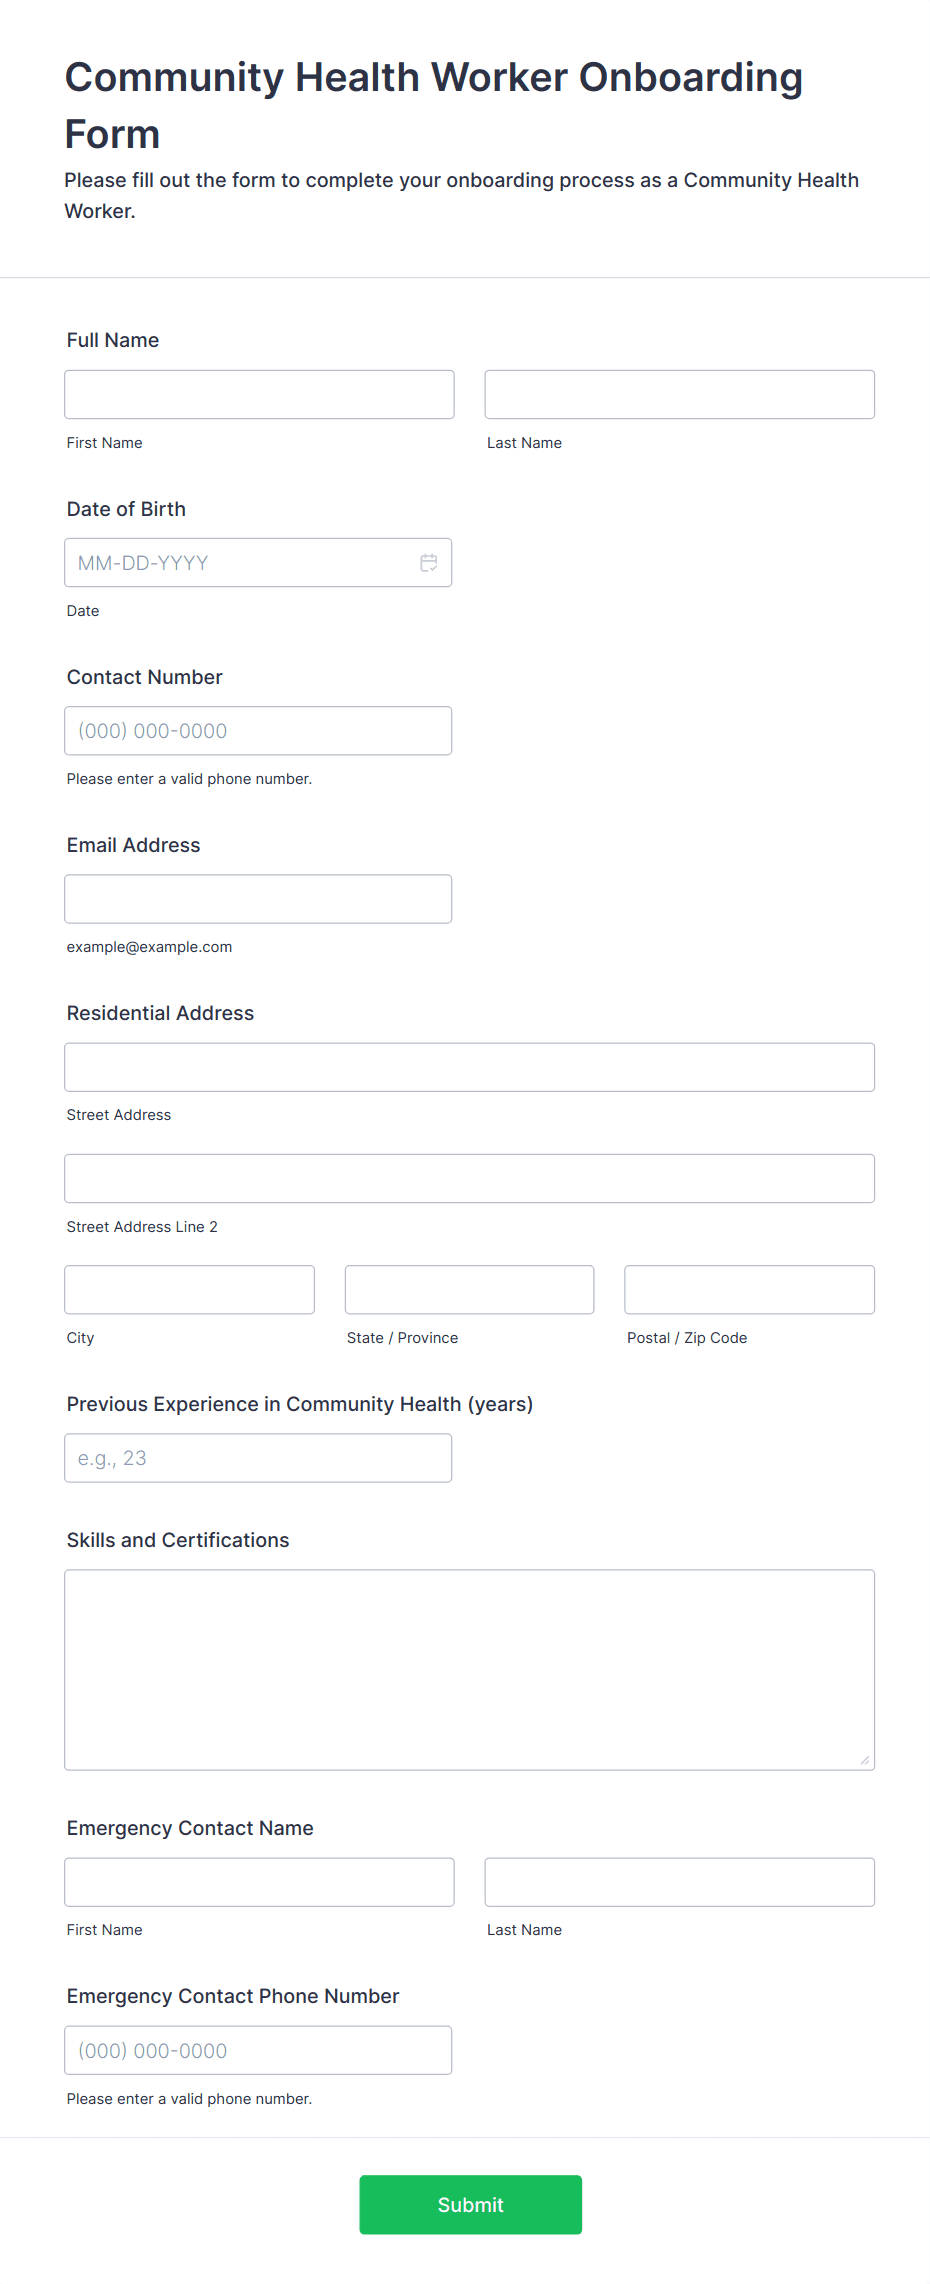Click the Street Address Line 2 field

click(x=470, y=1179)
